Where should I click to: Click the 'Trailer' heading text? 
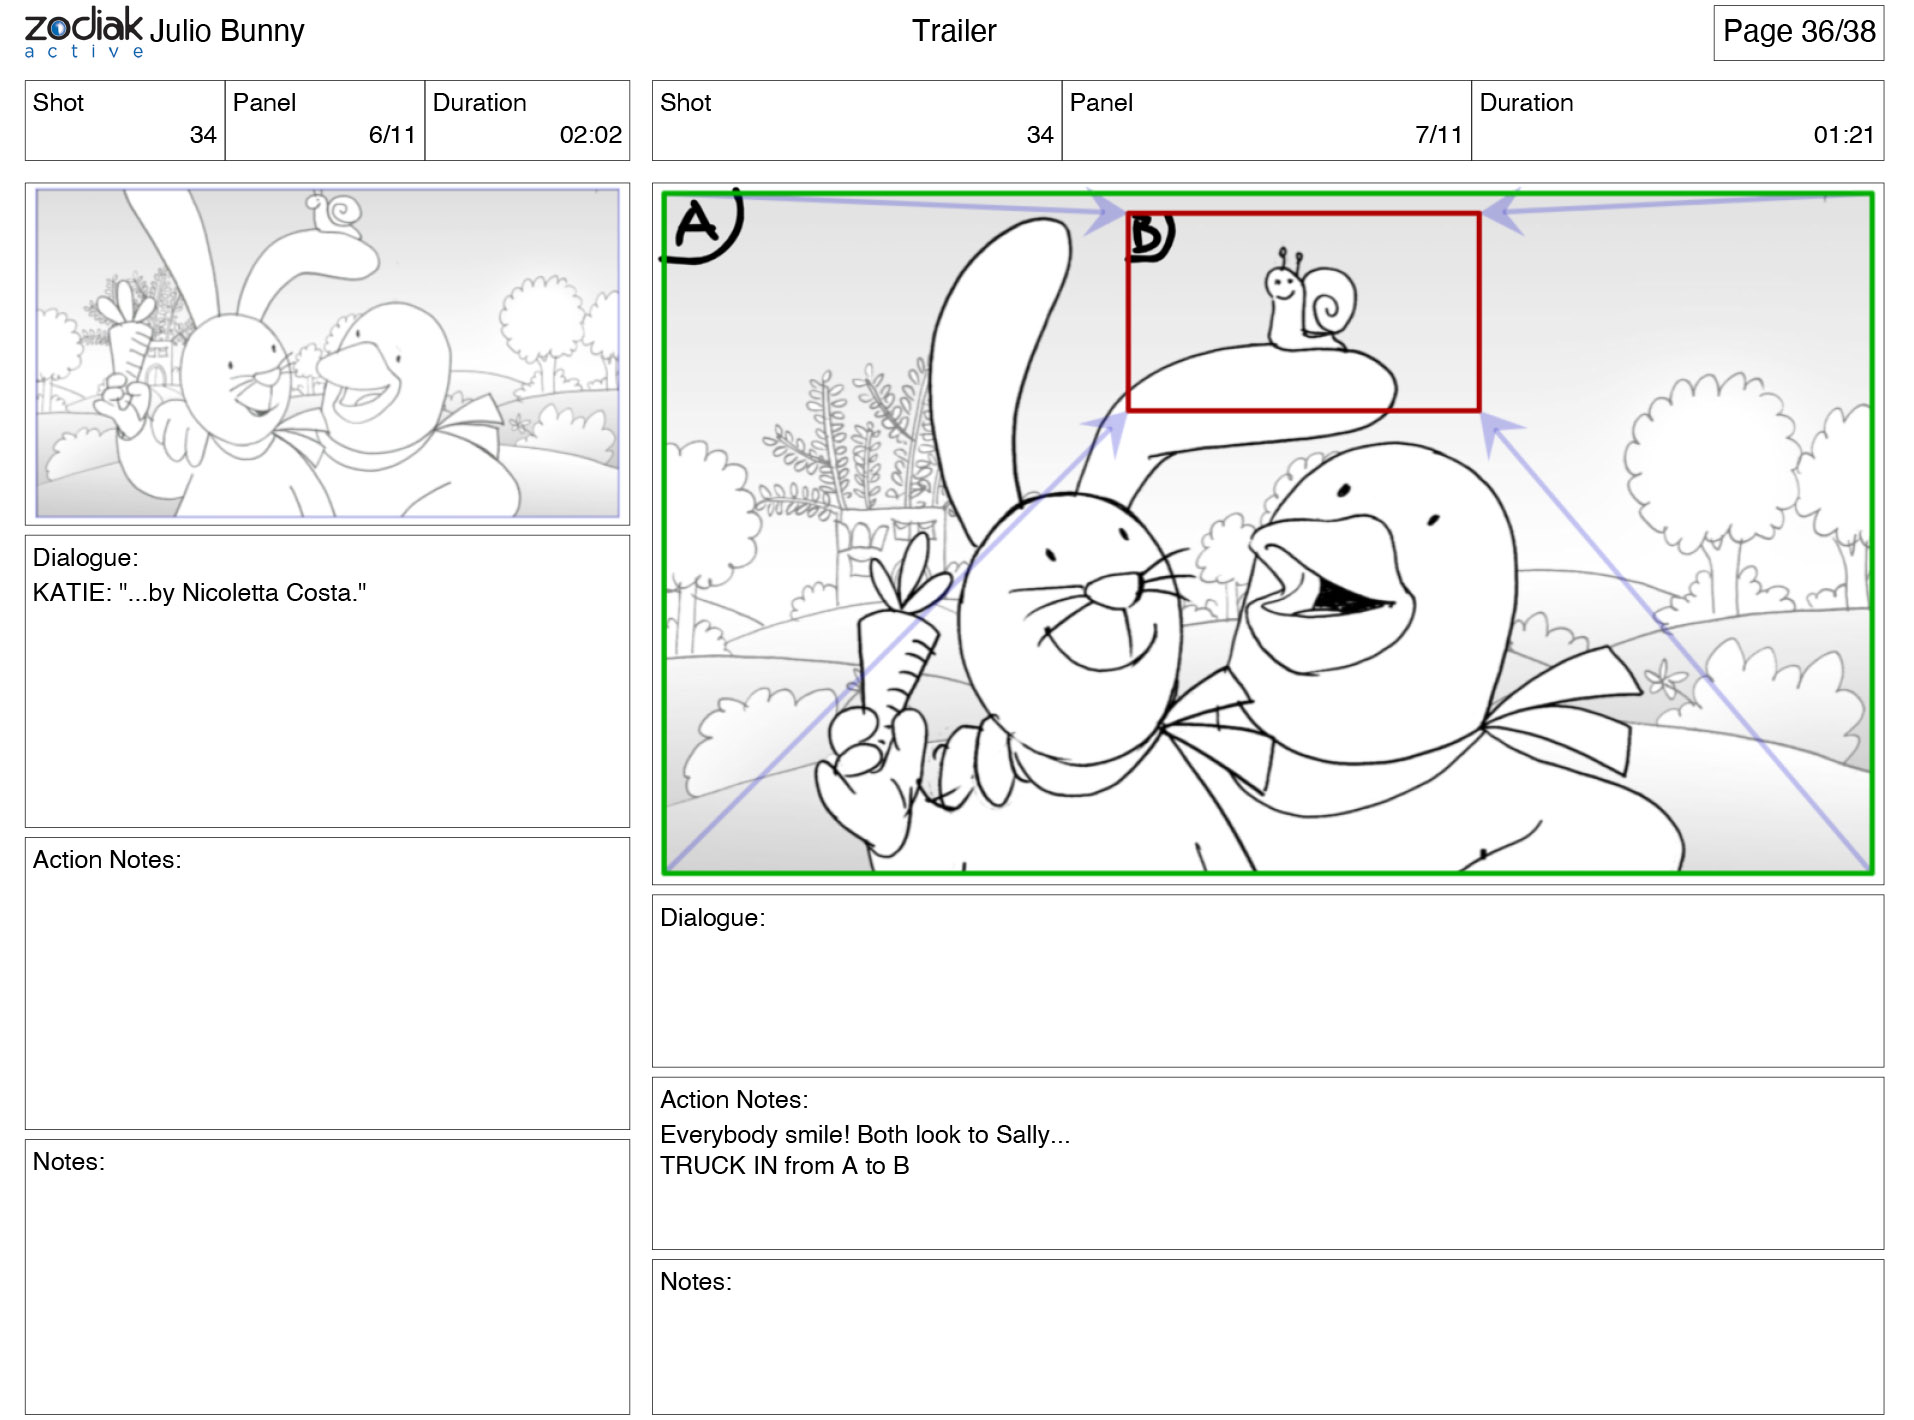[954, 31]
